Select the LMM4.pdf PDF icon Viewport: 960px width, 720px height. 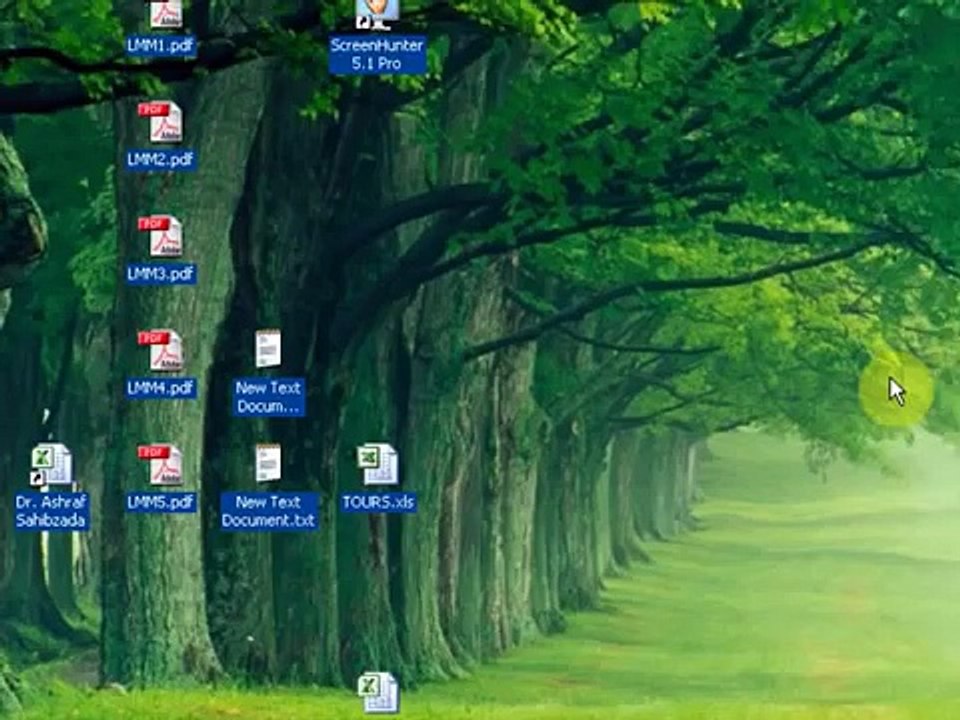point(160,350)
